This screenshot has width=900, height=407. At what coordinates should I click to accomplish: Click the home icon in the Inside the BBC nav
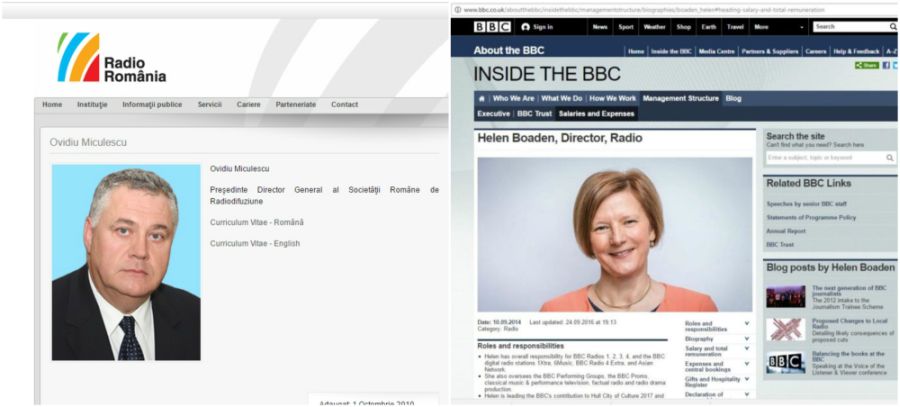point(482,99)
